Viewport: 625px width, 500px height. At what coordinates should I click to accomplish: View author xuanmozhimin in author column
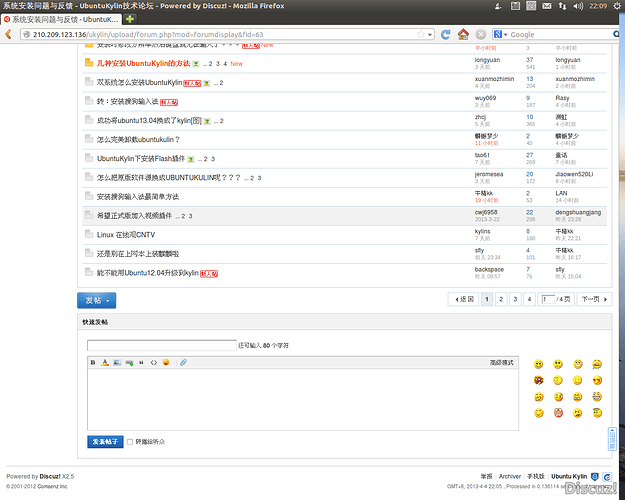tap(494, 79)
